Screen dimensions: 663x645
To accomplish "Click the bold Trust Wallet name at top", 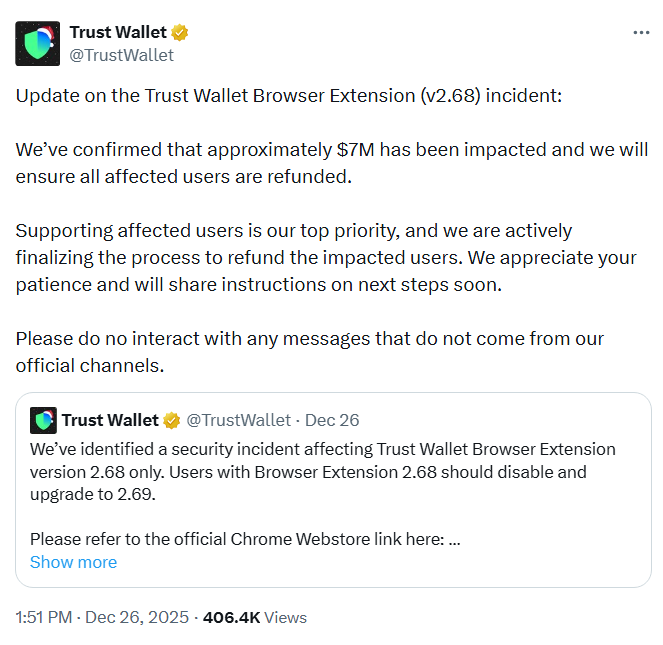I will pos(118,33).
